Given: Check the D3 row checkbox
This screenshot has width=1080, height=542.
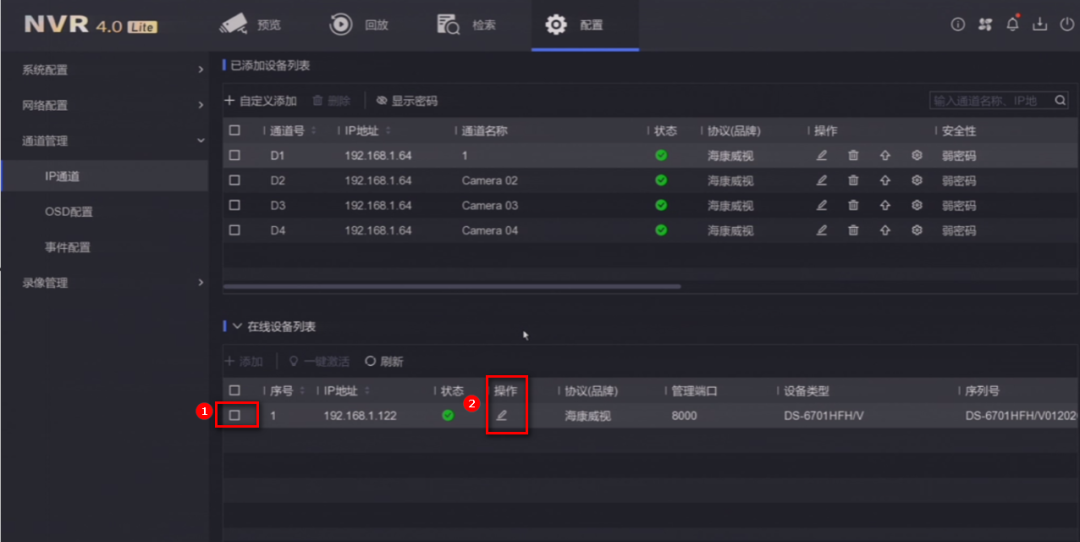Looking at the screenshot, I should tap(235, 205).
